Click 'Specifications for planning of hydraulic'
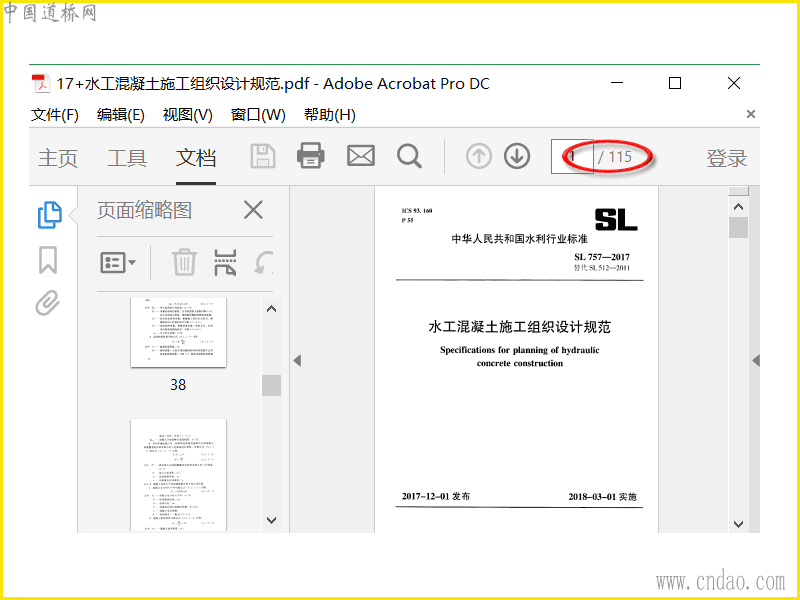Image resolution: width=800 pixels, height=600 pixels. 519,350
